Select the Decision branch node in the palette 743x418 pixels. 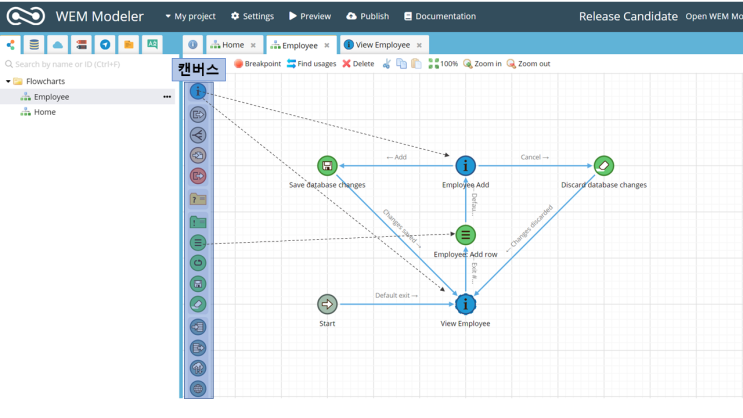pyautogui.click(x=198, y=135)
